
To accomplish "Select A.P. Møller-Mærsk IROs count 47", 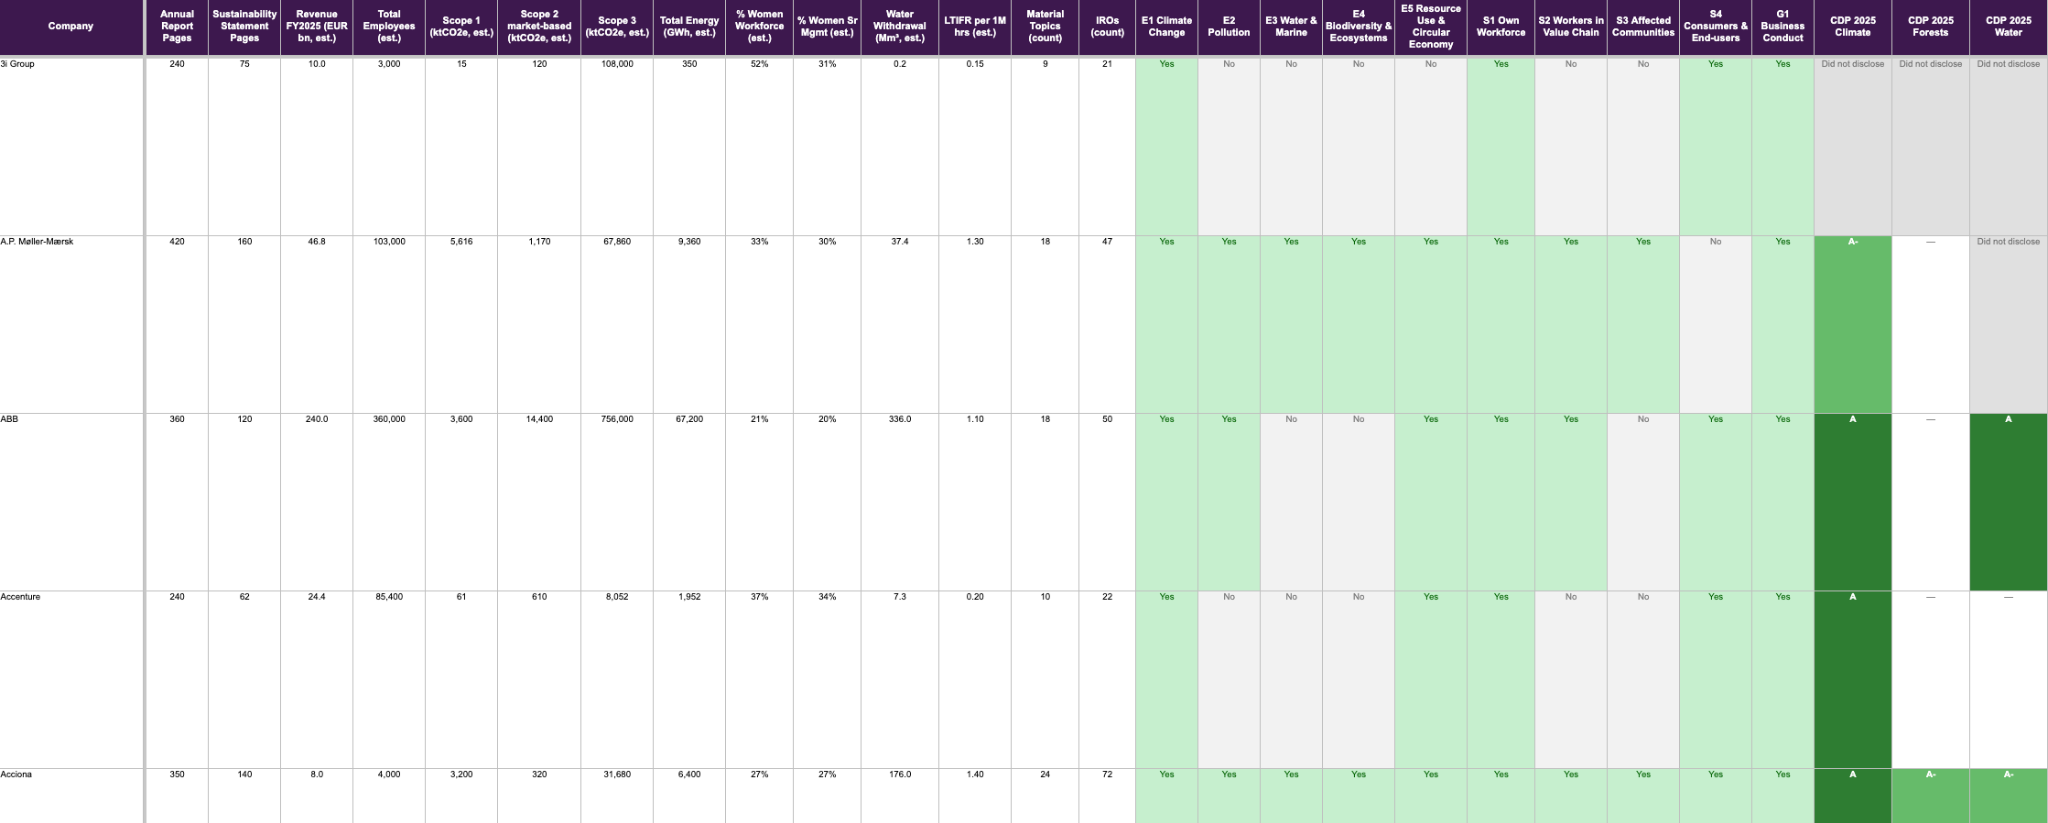I will tap(1107, 324).
